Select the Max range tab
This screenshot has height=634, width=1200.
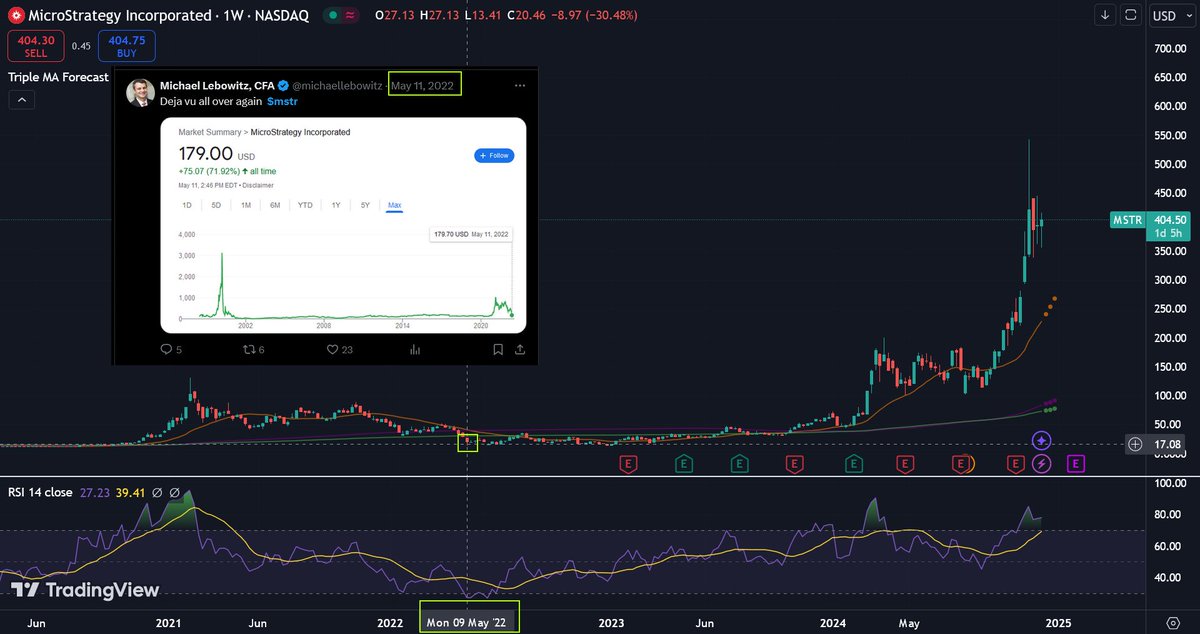(x=395, y=205)
